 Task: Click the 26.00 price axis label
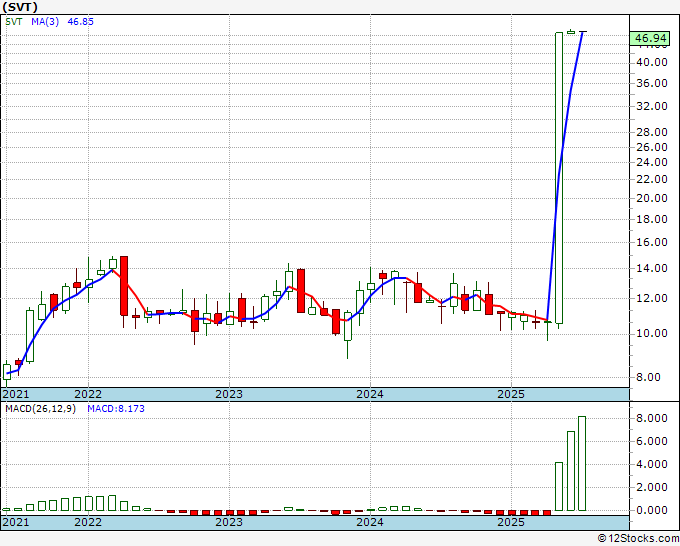652,147
